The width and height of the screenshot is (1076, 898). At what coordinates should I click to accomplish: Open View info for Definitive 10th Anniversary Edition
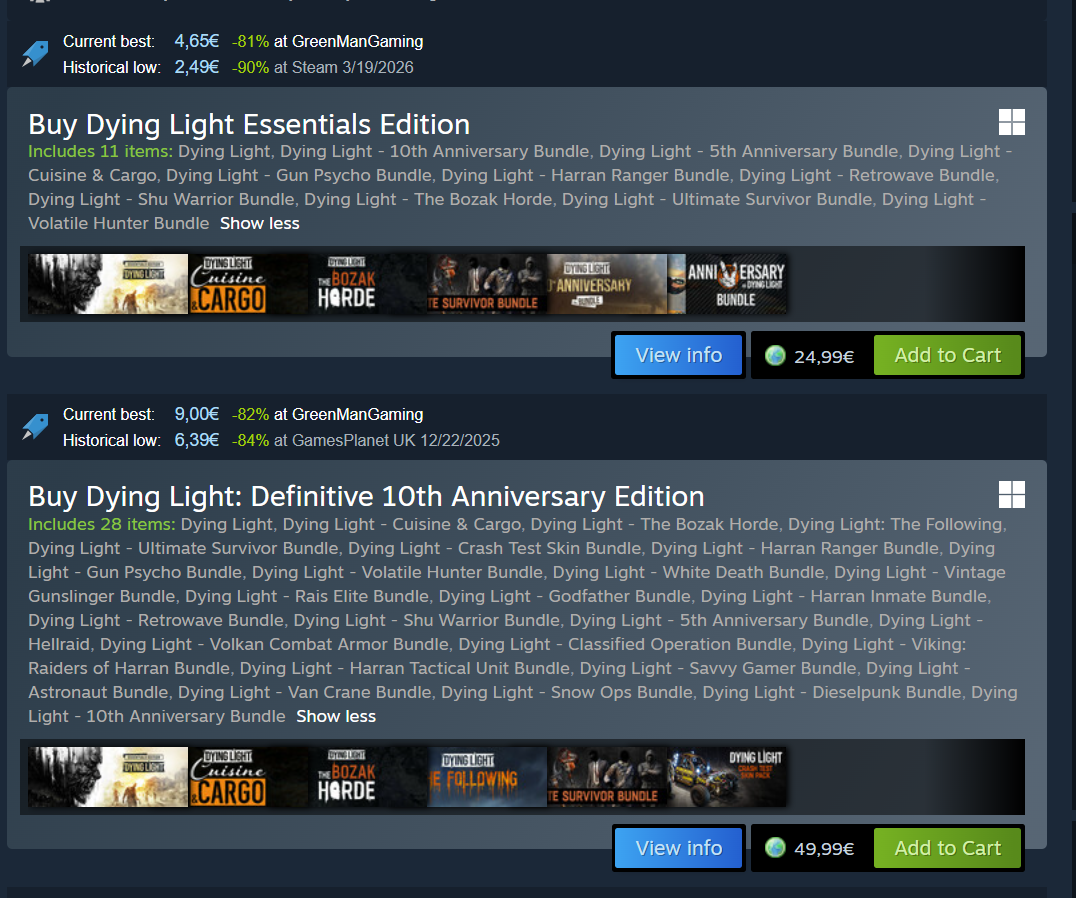coord(678,848)
